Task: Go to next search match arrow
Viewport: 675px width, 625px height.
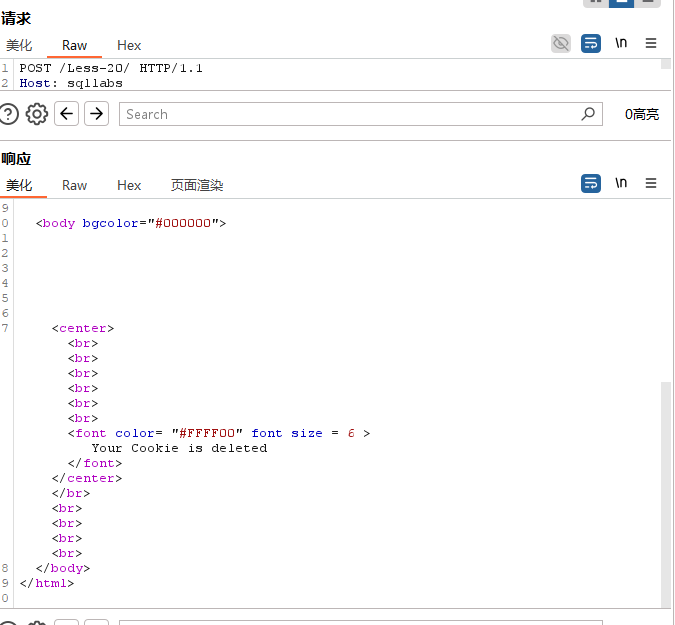Action: click(96, 114)
